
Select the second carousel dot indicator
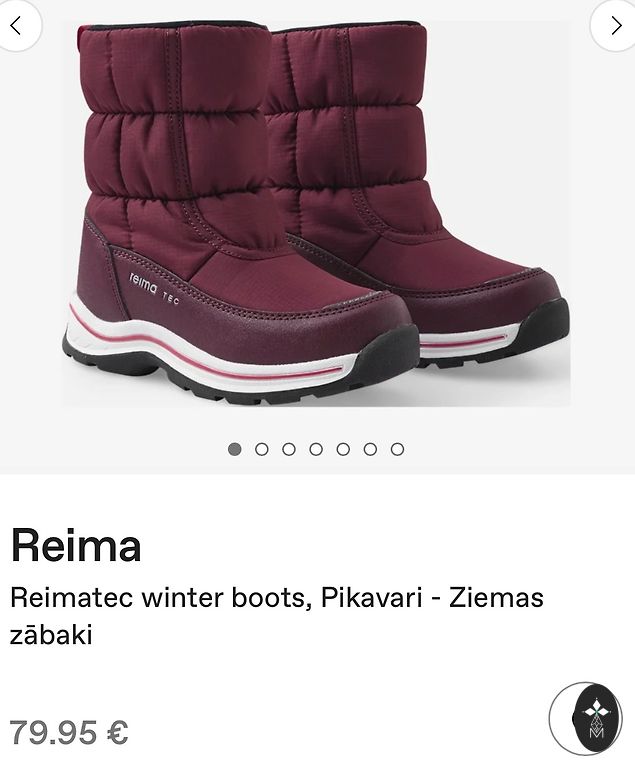262,449
